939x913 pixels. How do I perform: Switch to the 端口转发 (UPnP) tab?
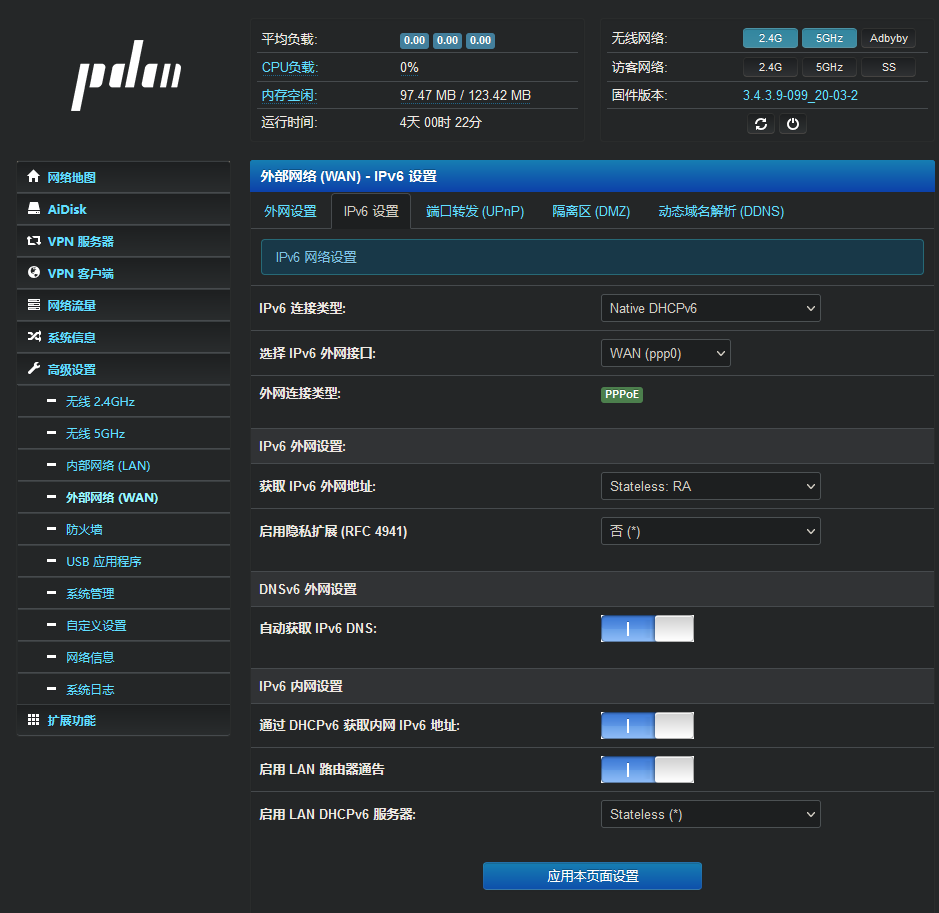(475, 211)
